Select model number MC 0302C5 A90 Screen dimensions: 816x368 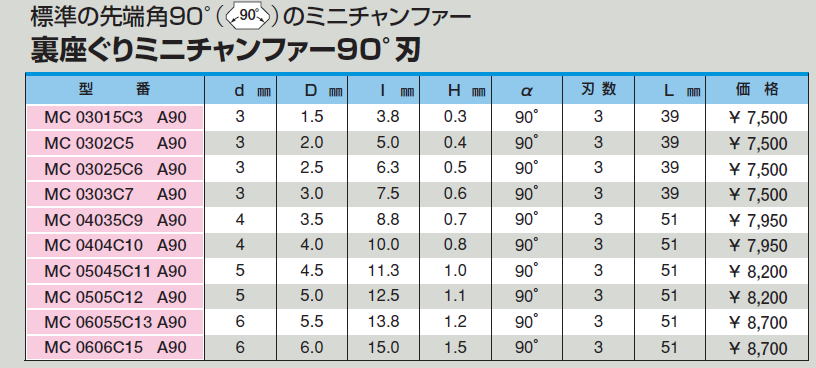click(x=114, y=143)
